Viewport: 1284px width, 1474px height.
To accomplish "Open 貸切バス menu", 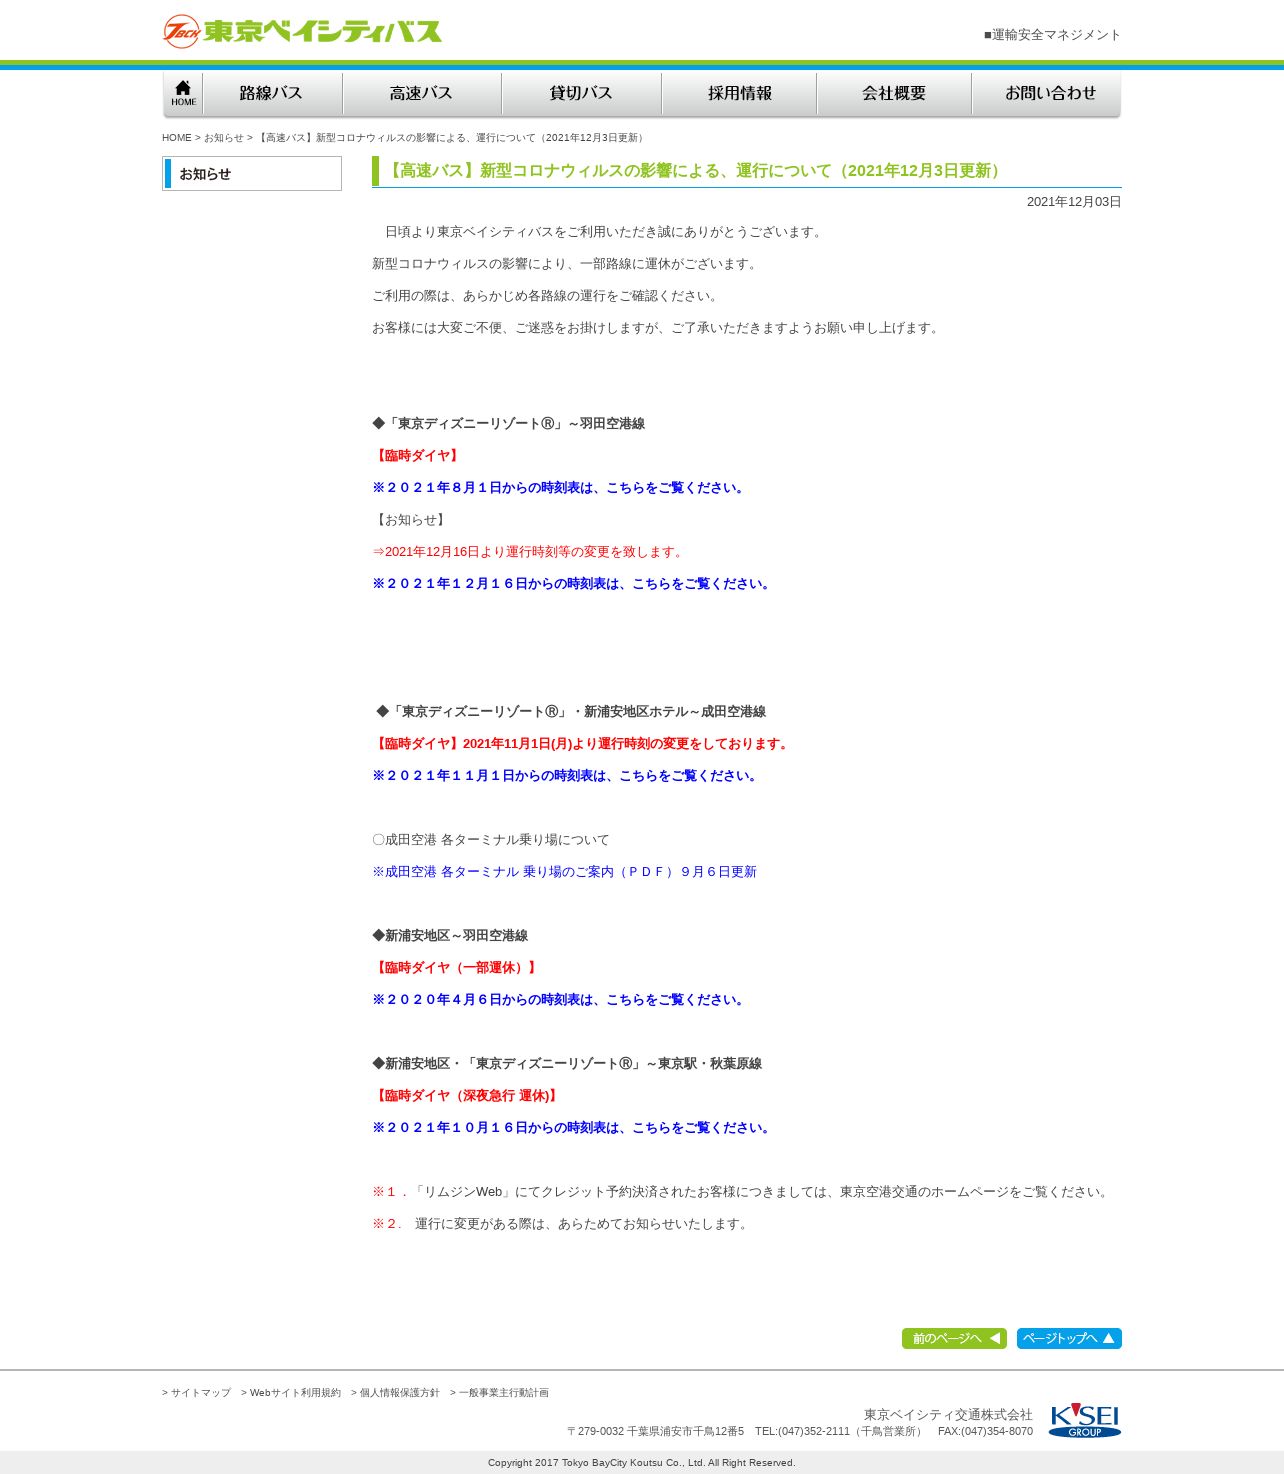I will (x=581, y=94).
